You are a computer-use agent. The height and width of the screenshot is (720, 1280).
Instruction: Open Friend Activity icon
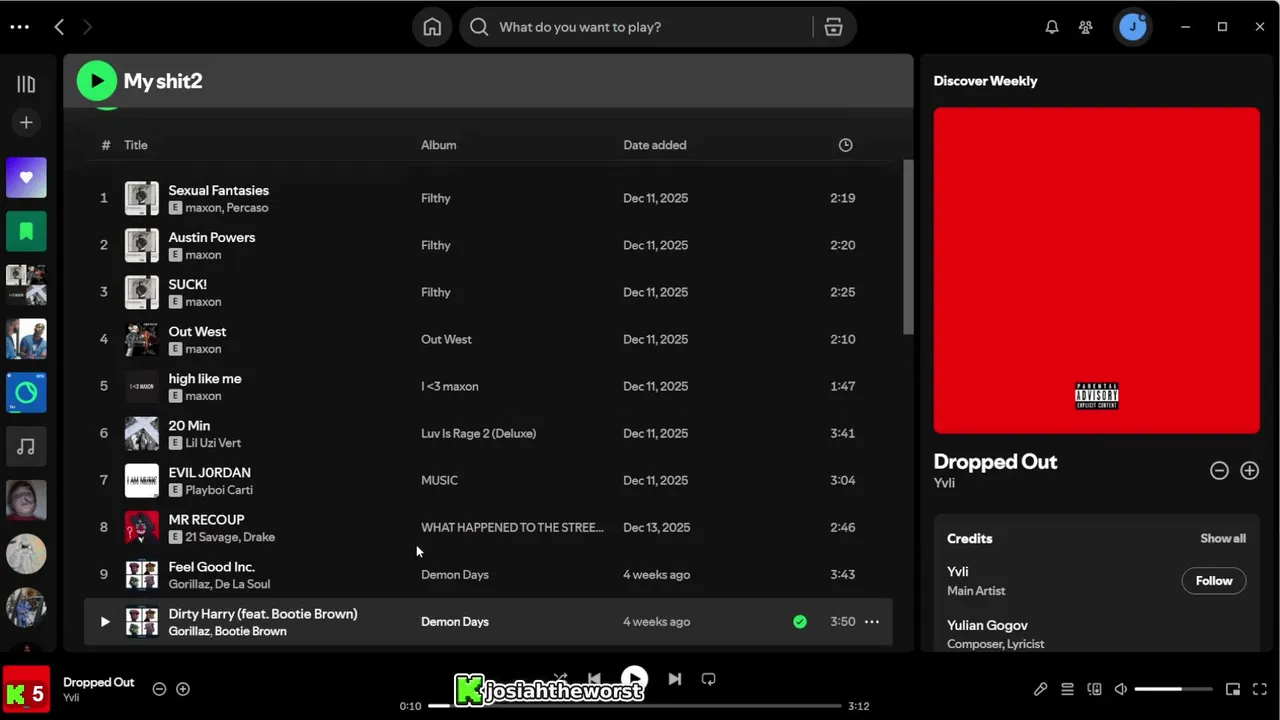point(1086,27)
